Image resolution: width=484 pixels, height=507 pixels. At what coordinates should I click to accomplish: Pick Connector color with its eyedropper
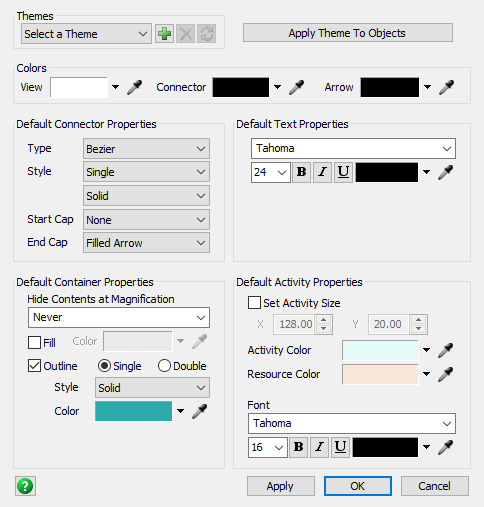click(x=296, y=87)
